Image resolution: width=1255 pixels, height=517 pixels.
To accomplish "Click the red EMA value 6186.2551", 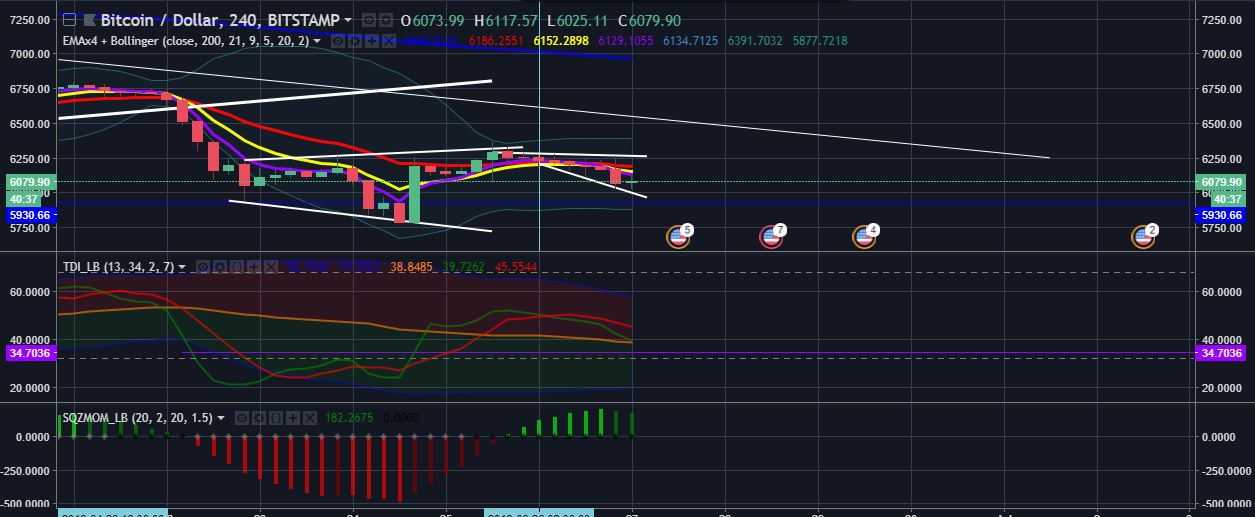I will (496, 41).
